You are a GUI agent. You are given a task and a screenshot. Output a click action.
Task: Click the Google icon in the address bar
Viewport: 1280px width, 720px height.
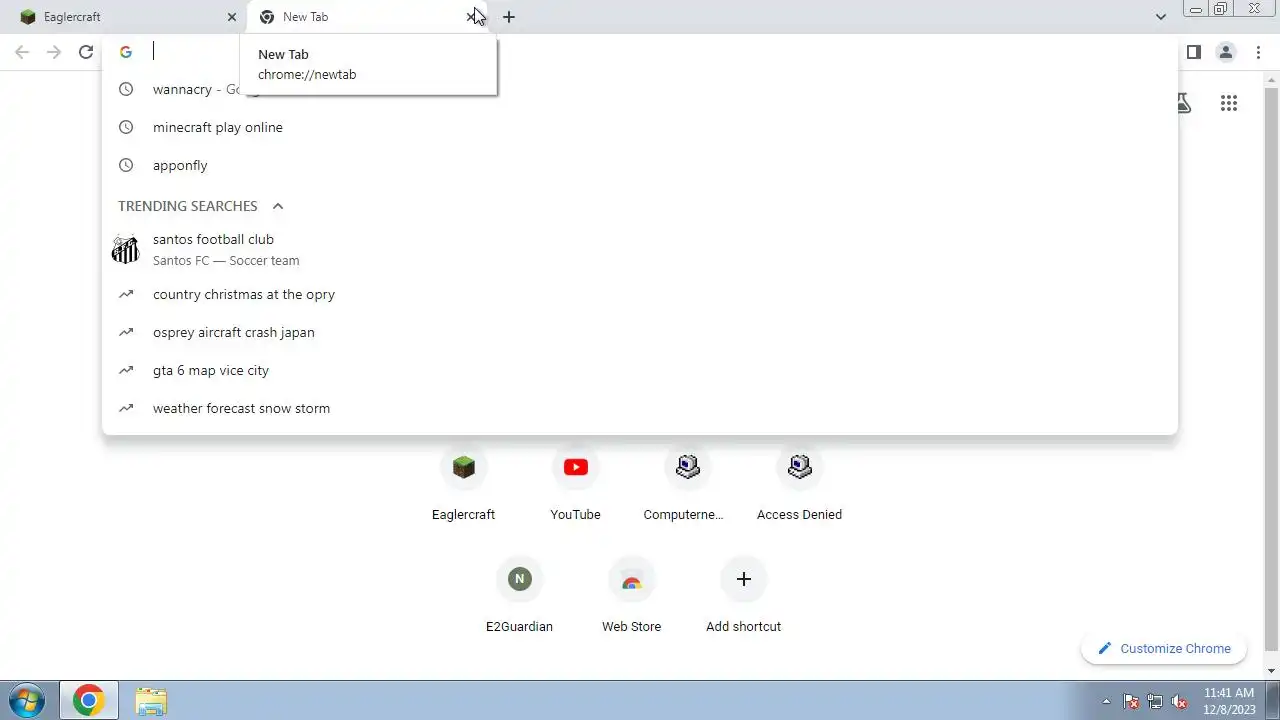[126, 52]
